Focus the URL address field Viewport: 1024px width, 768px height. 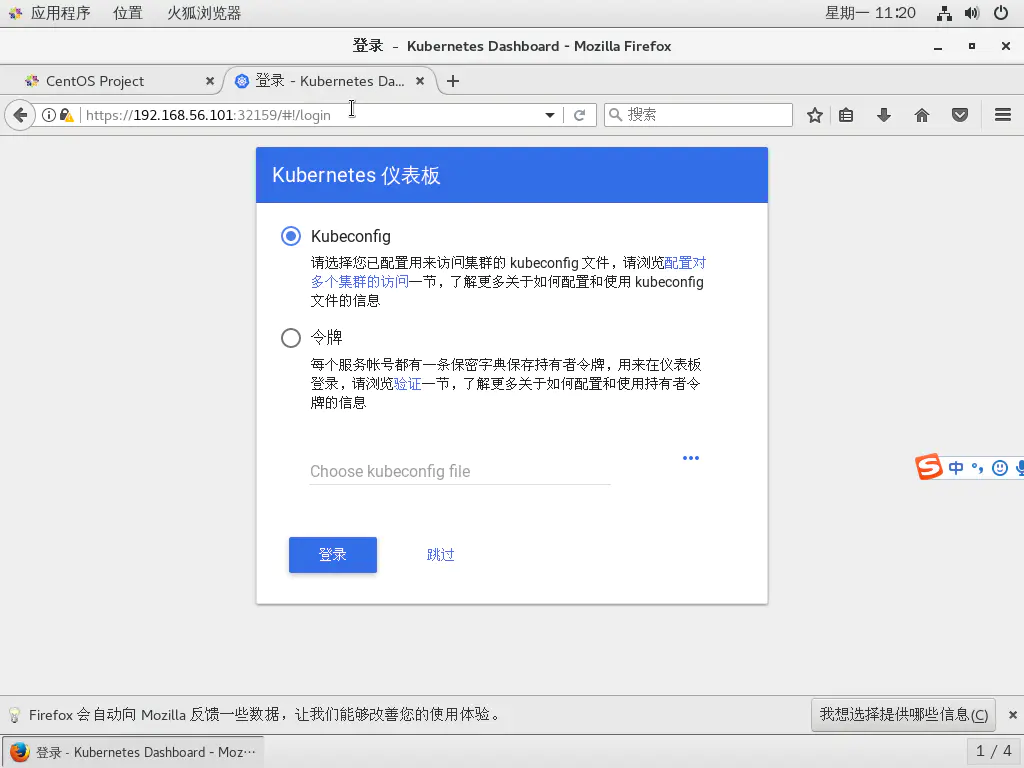point(313,116)
